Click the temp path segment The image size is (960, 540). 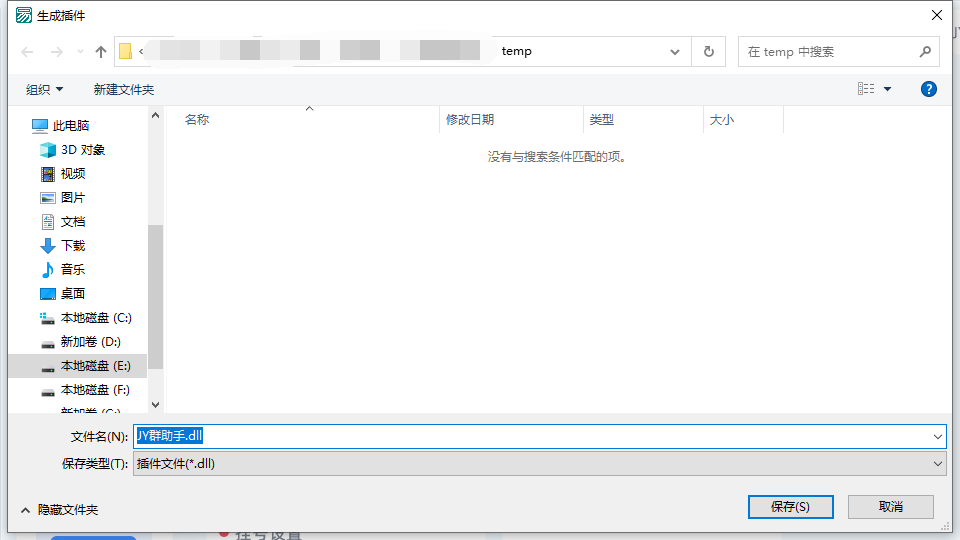click(x=516, y=51)
